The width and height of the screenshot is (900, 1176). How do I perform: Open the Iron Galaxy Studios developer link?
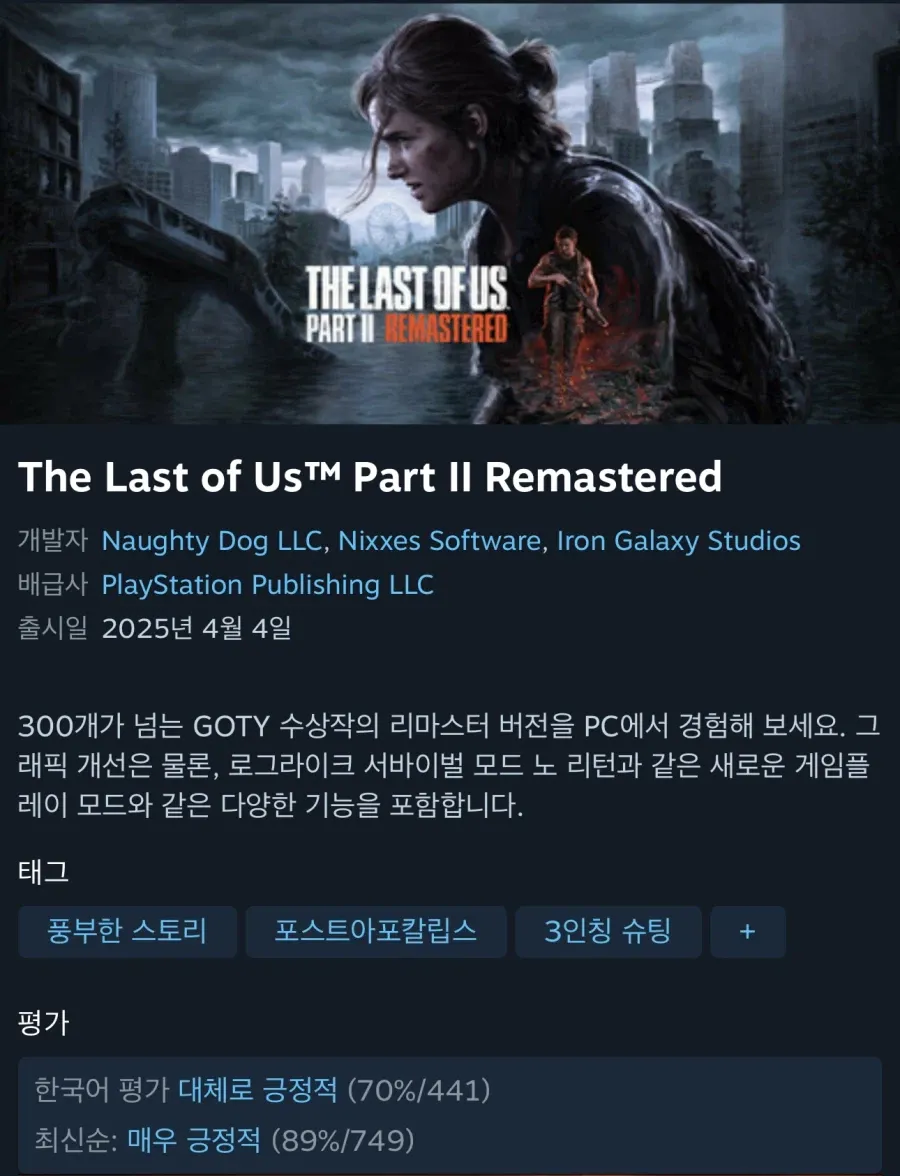point(678,541)
